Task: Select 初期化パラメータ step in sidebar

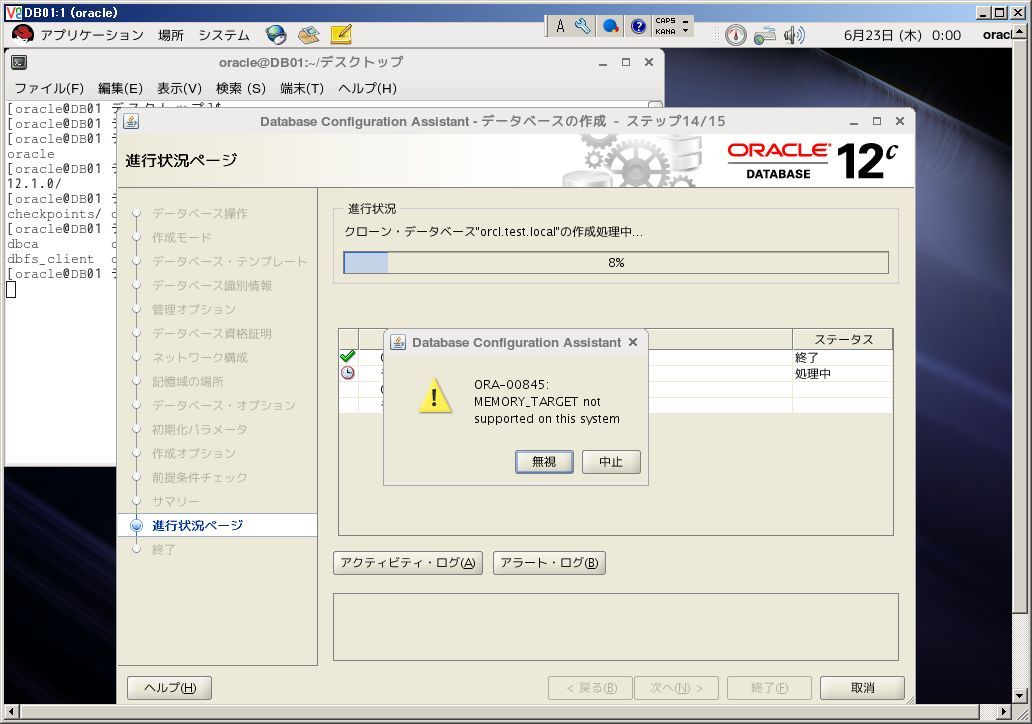Action: point(199,429)
